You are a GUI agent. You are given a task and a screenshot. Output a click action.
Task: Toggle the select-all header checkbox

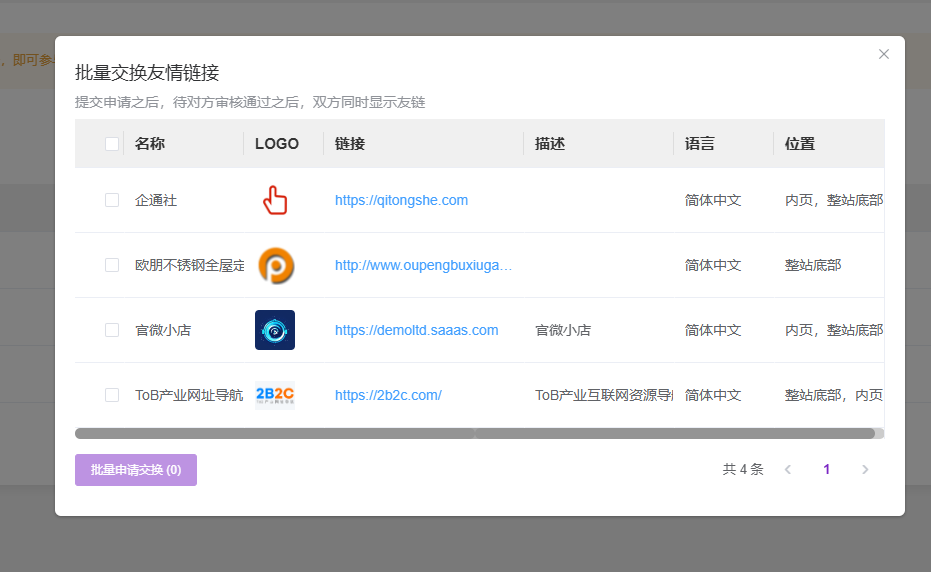coord(112,144)
